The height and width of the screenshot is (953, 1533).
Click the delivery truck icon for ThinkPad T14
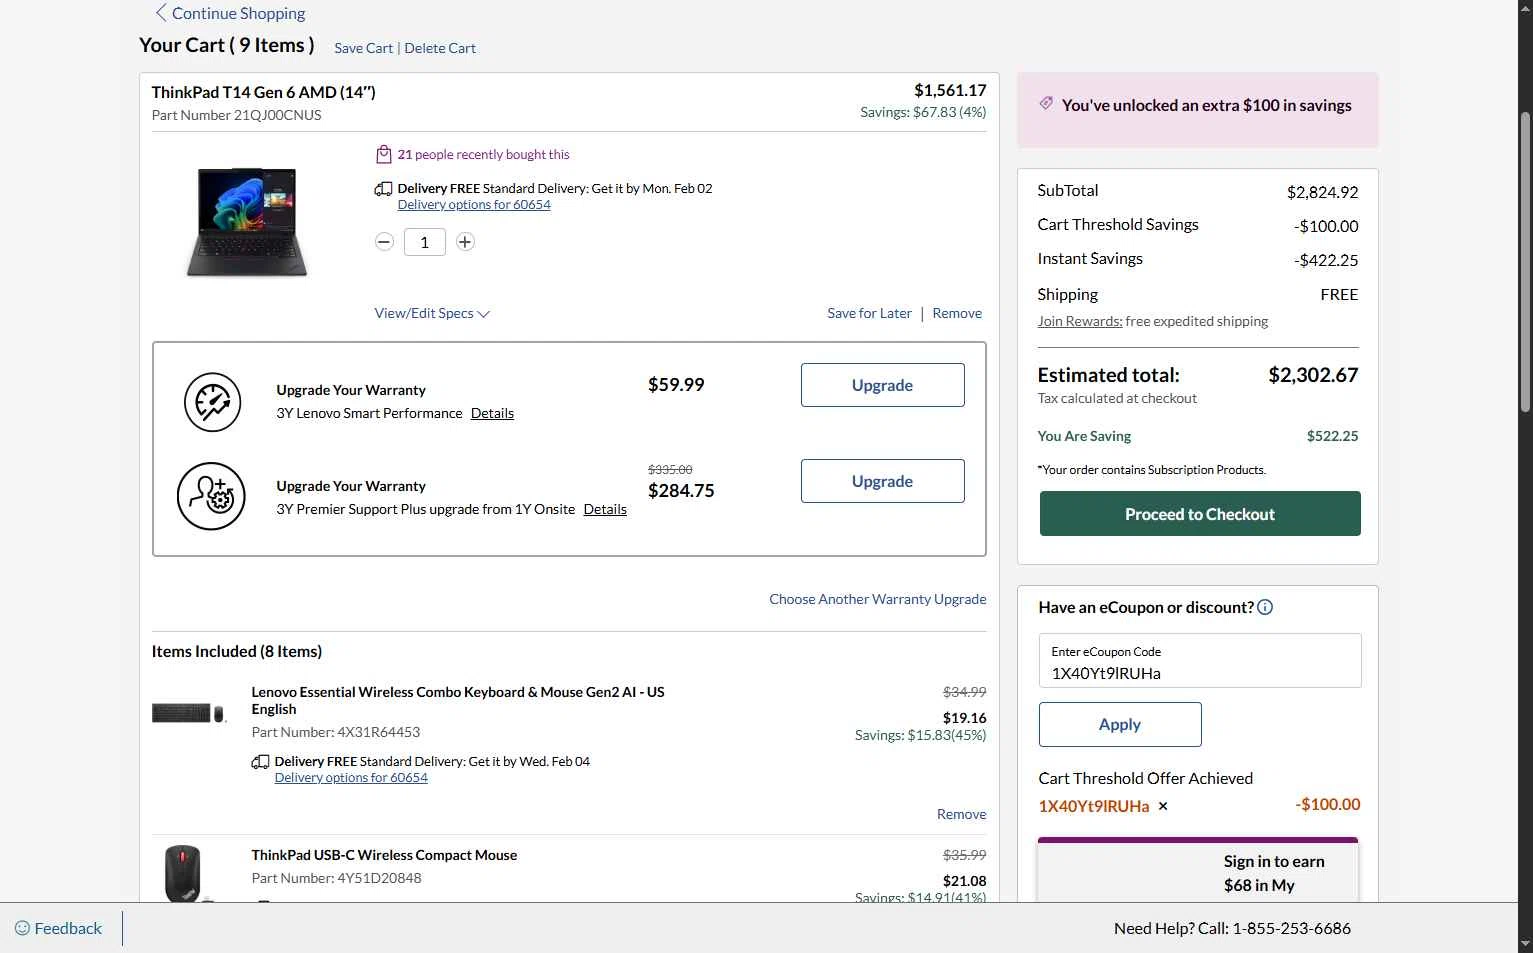(383, 188)
